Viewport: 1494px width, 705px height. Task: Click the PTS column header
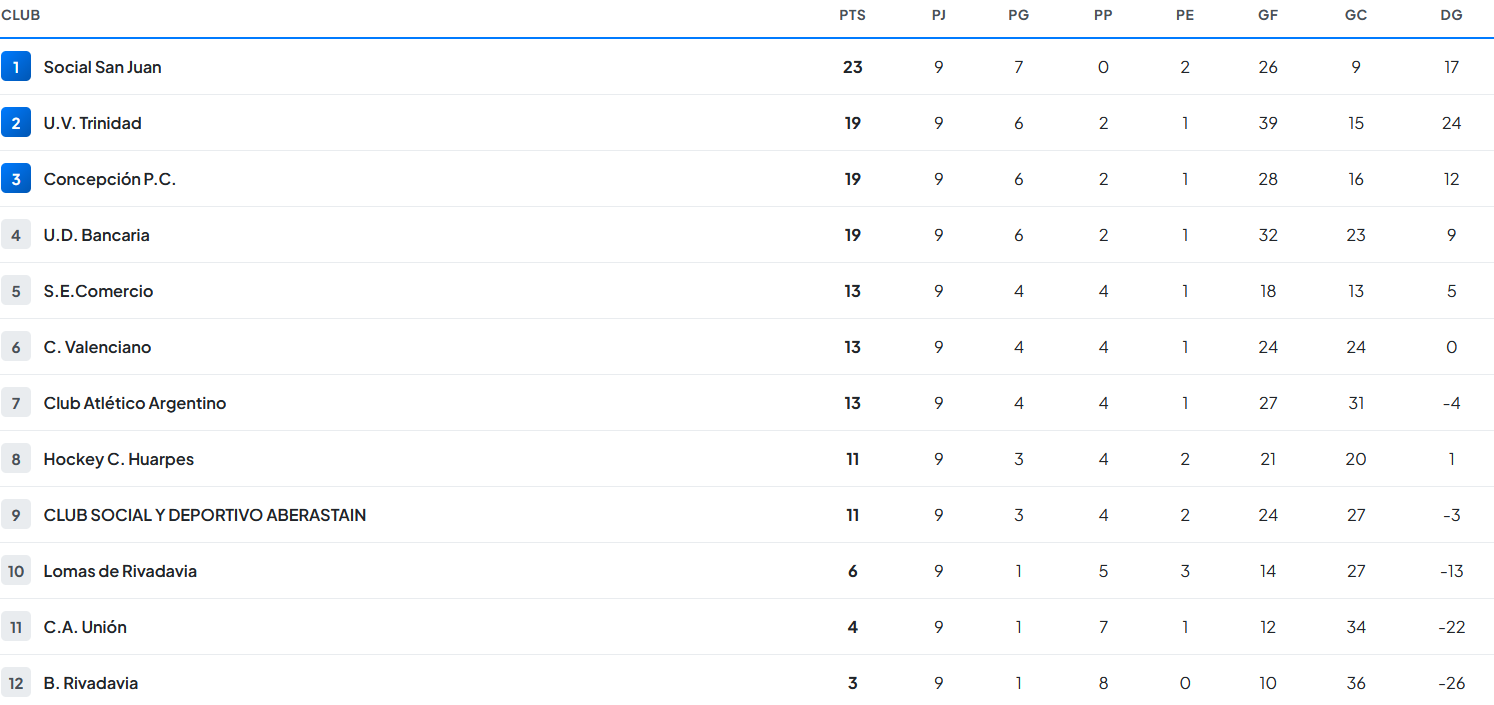(852, 15)
